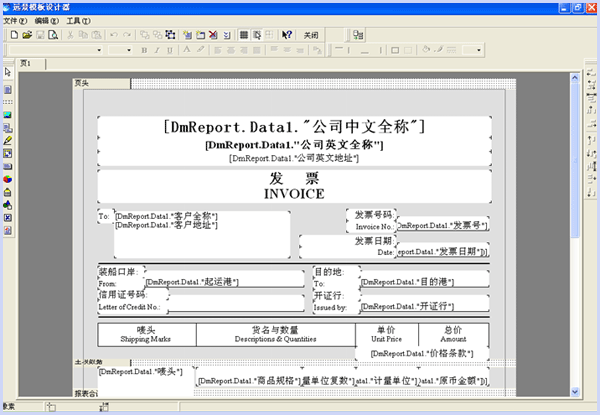
Task: Click the Paste clipboard icon
Action: click(x=96, y=35)
